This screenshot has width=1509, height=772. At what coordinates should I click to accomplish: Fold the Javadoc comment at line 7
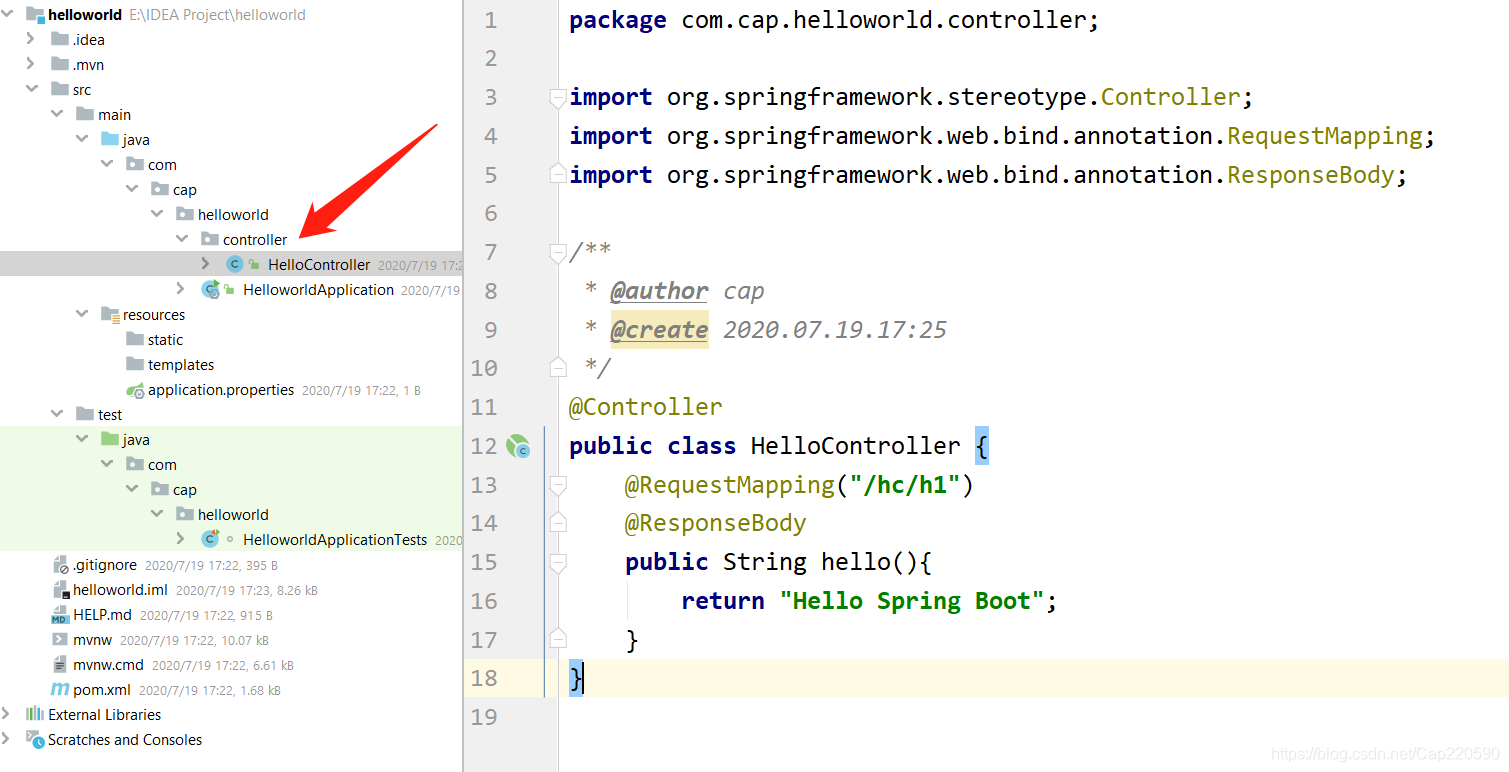[558, 253]
